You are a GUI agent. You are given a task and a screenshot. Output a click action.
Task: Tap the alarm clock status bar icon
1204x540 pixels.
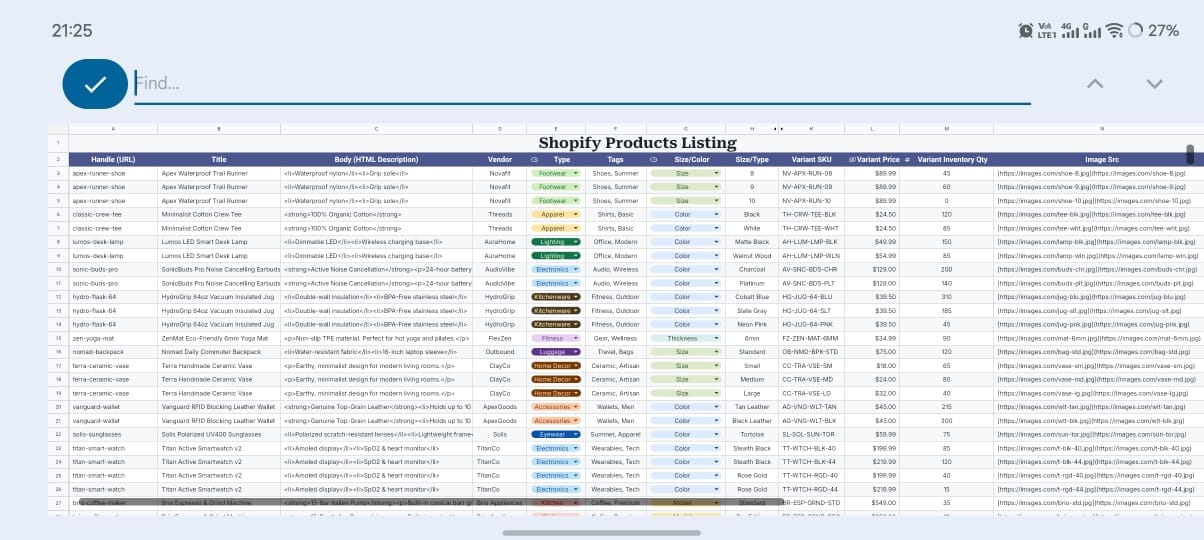pos(1026,30)
